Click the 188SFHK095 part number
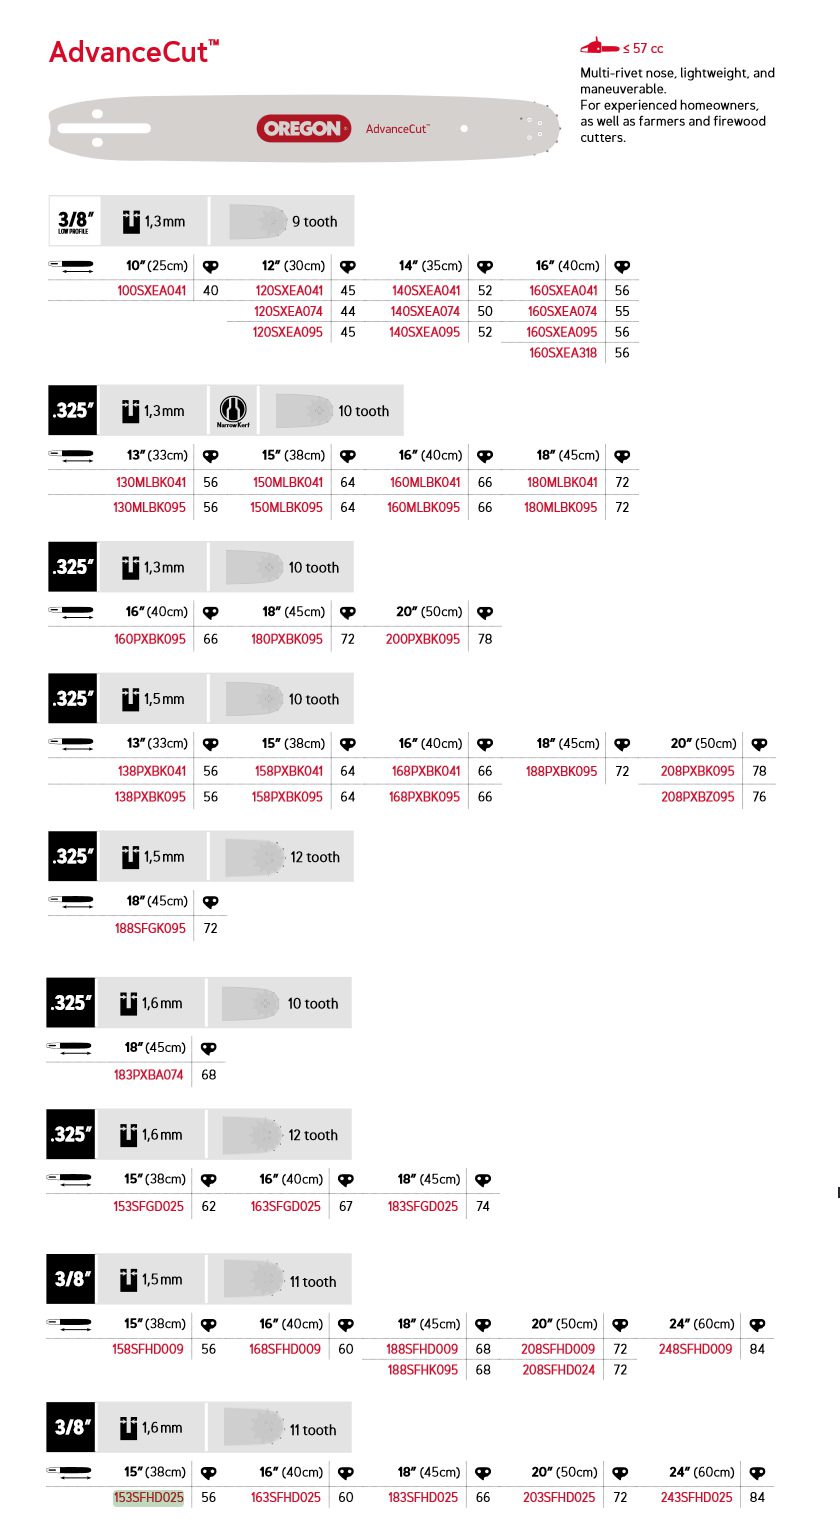The height and width of the screenshot is (1525, 840). pyautogui.click(x=423, y=1370)
